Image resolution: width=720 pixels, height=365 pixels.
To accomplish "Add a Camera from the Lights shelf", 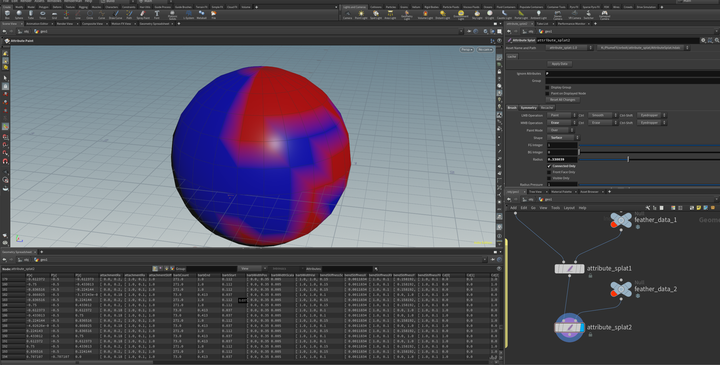I will tap(348, 15).
